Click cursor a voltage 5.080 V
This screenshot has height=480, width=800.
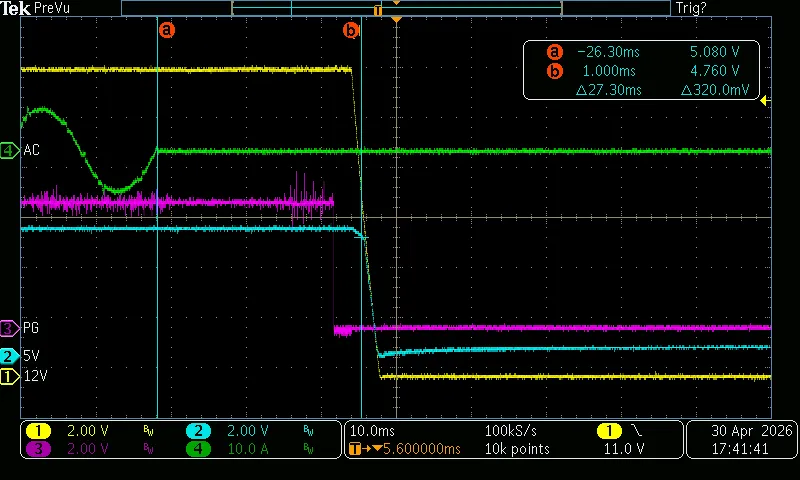[x=714, y=52]
